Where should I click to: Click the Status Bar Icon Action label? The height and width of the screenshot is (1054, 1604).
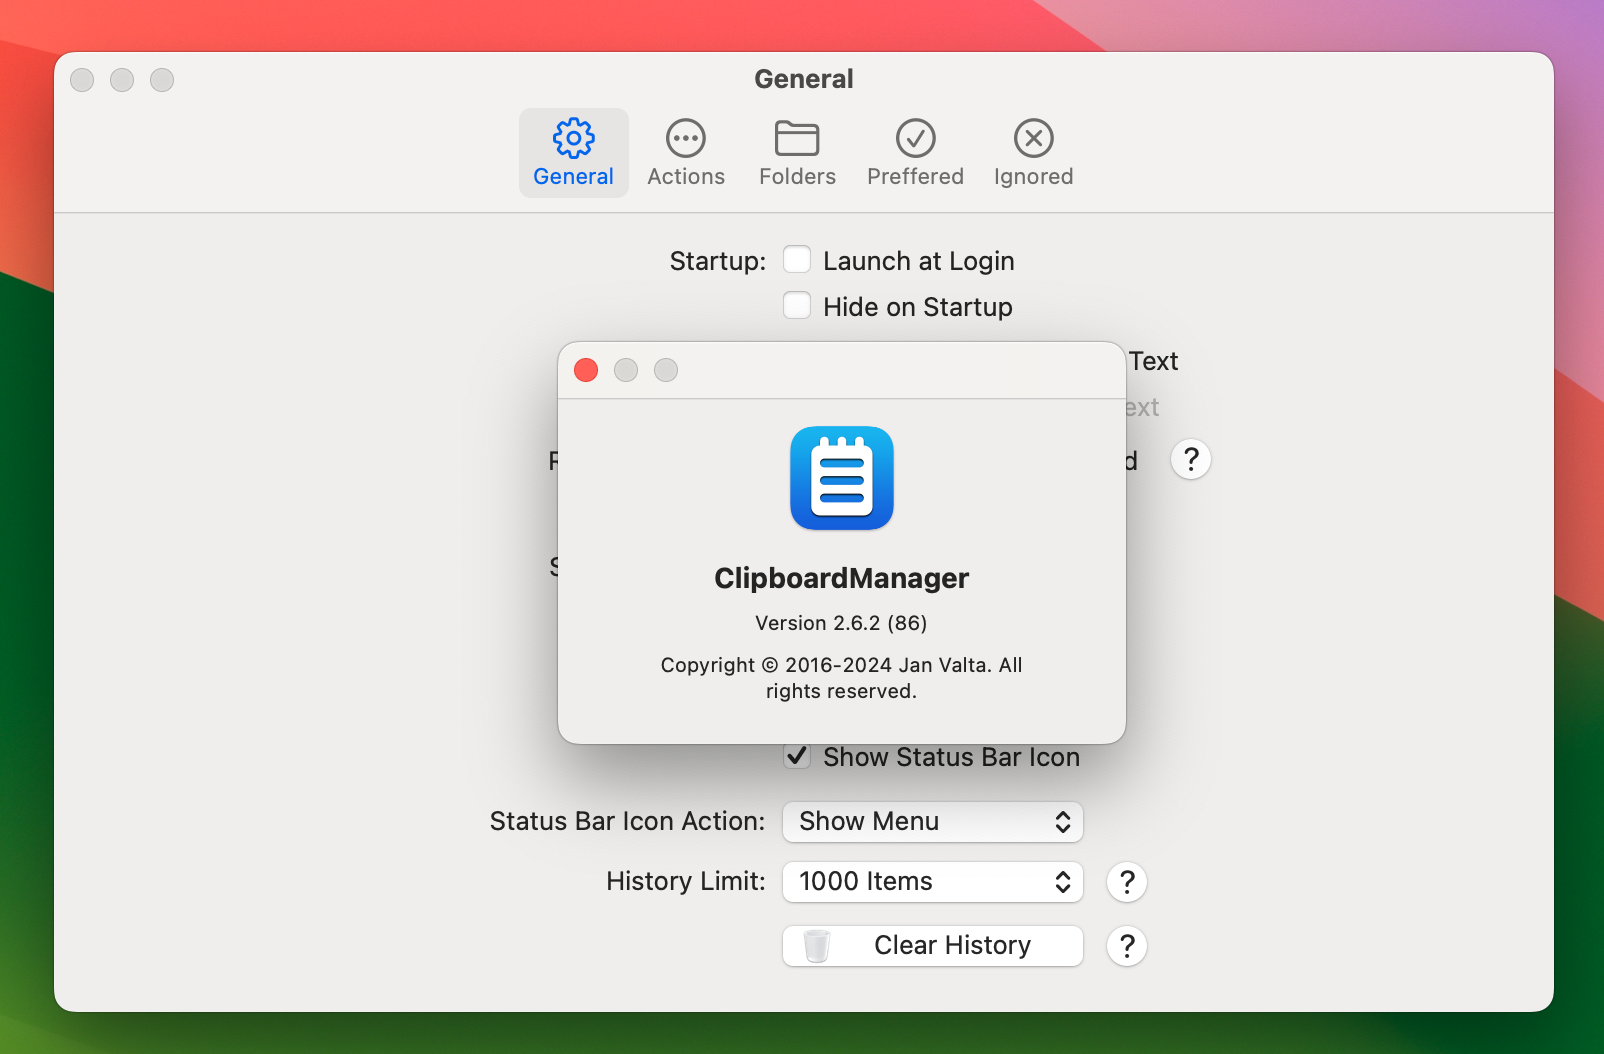click(627, 821)
